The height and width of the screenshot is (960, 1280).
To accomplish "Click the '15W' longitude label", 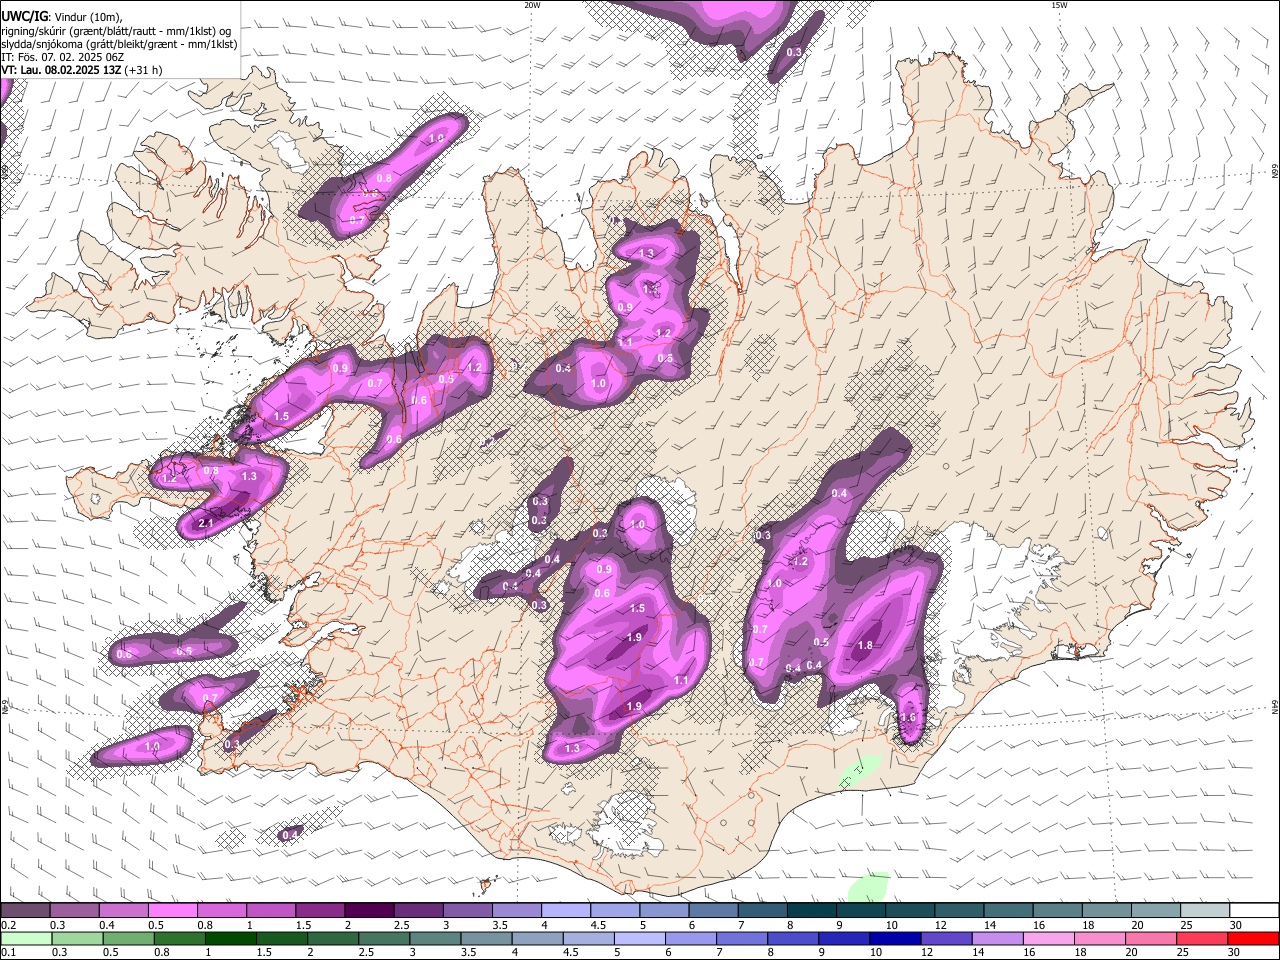I will pyautogui.click(x=1059, y=5).
